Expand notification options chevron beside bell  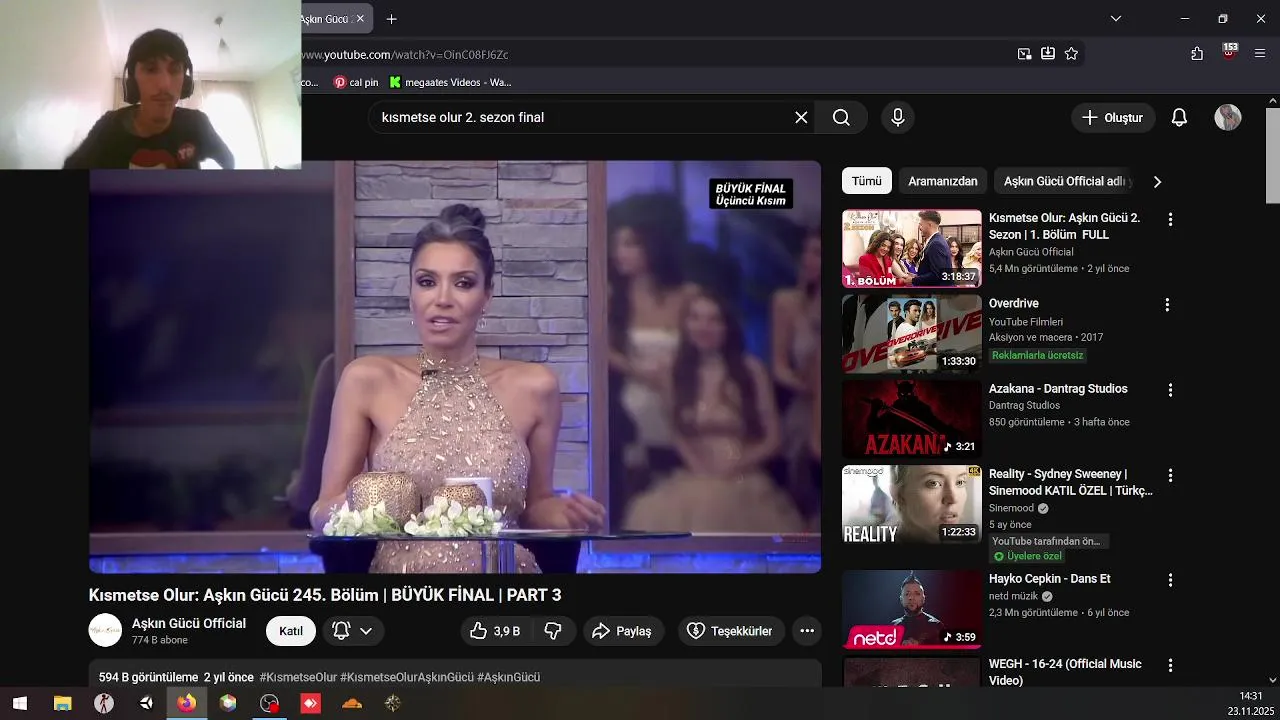pos(366,631)
